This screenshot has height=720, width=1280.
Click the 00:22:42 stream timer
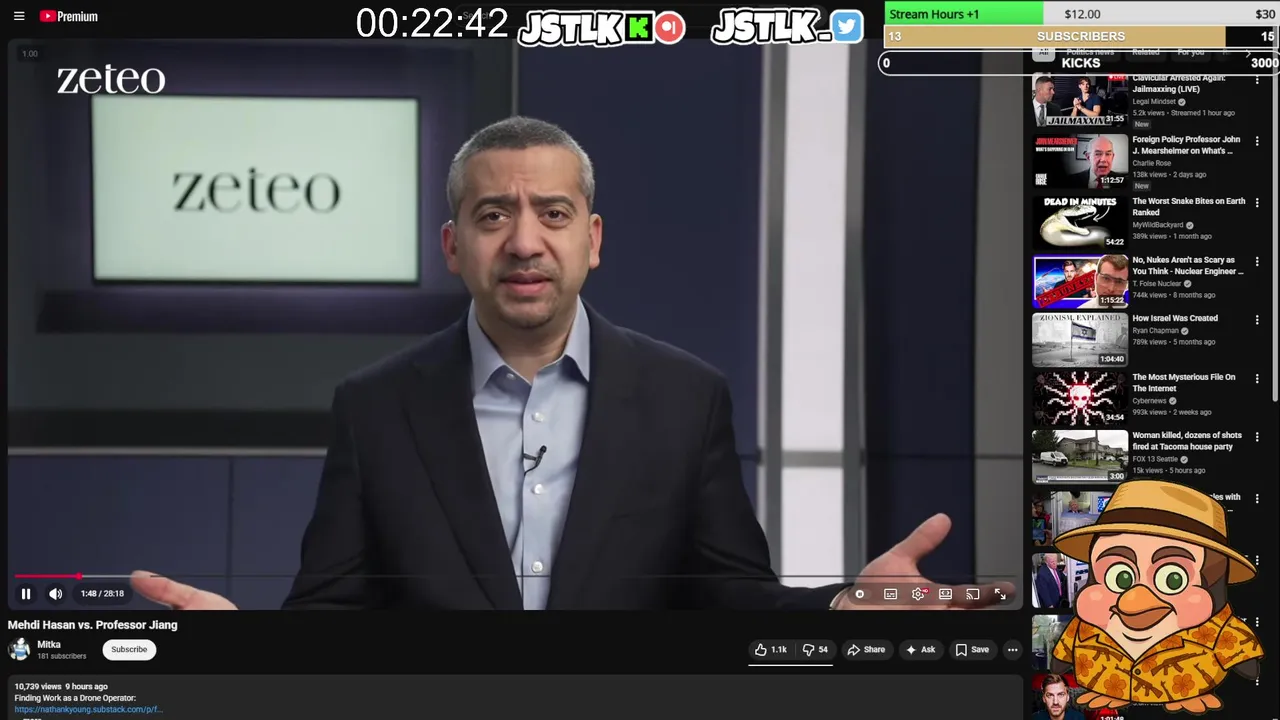(x=432, y=24)
